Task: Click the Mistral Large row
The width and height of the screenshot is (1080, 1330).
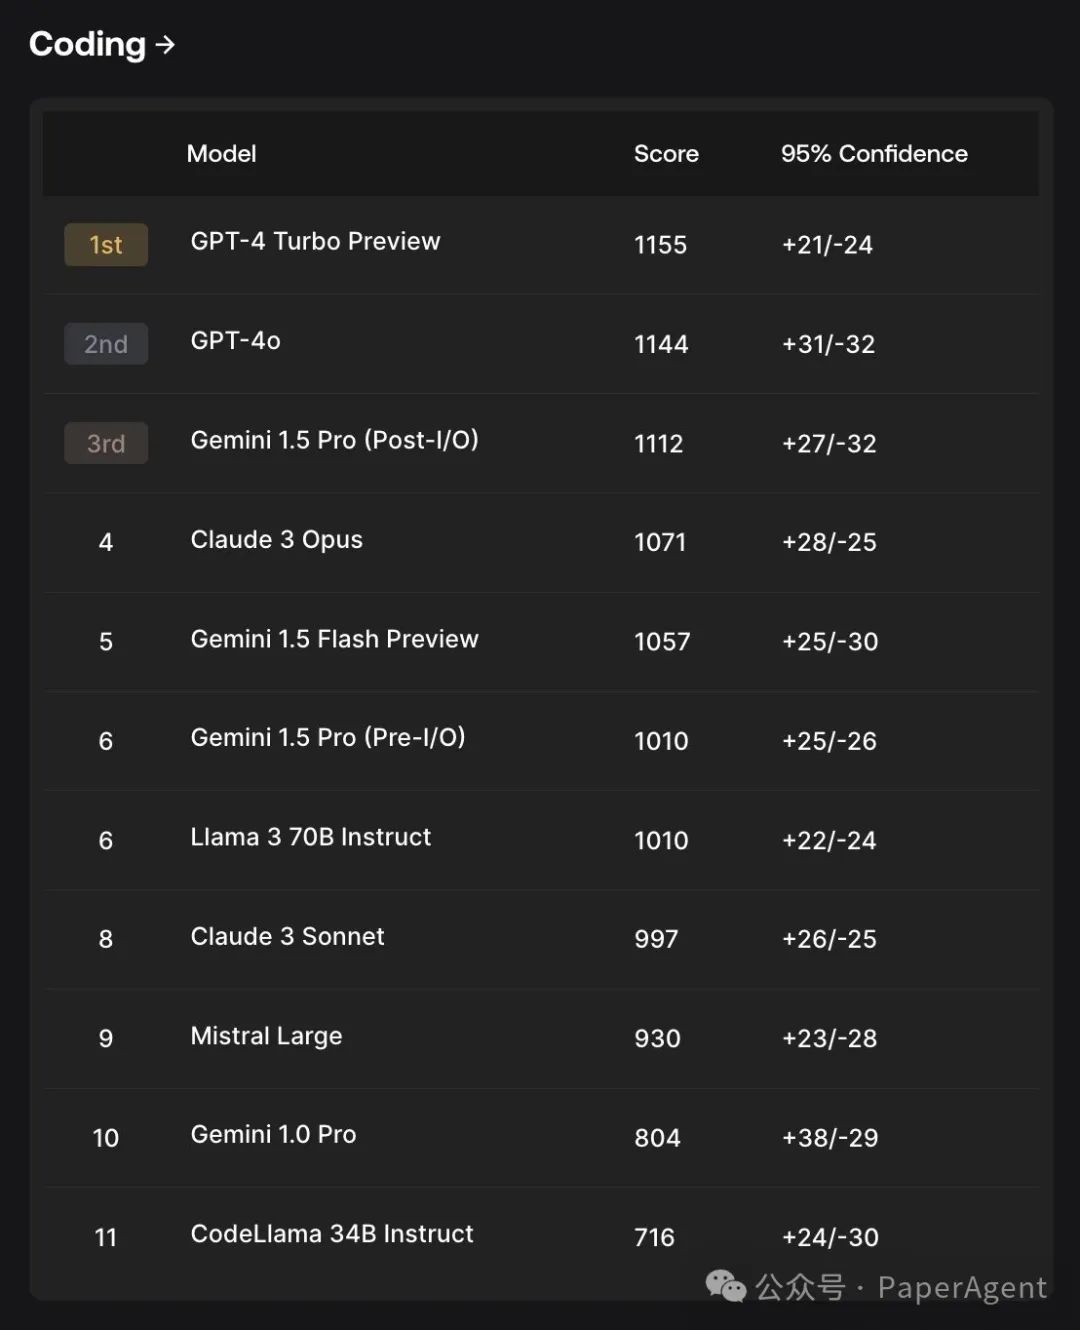Action: pos(541,1039)
